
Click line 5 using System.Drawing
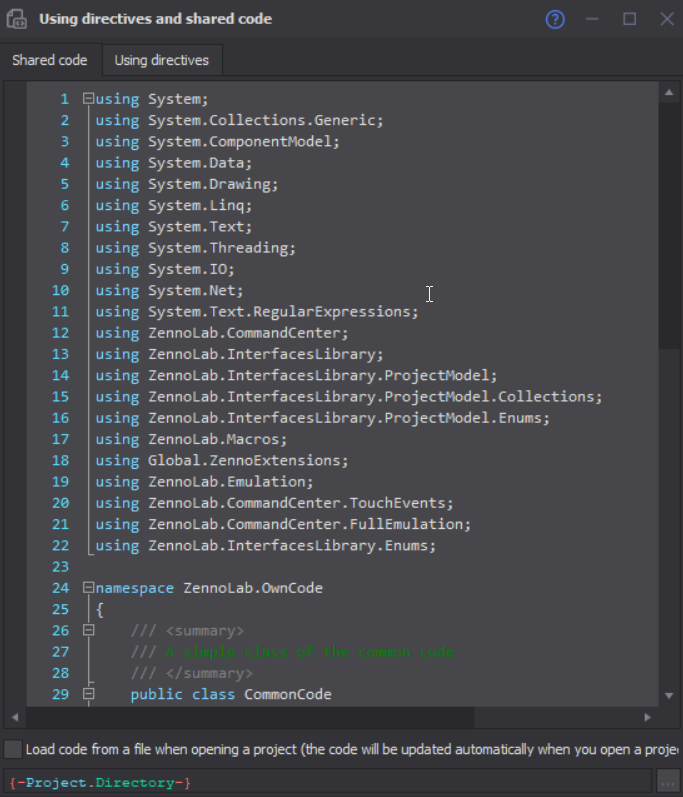(x=187, y=184)
